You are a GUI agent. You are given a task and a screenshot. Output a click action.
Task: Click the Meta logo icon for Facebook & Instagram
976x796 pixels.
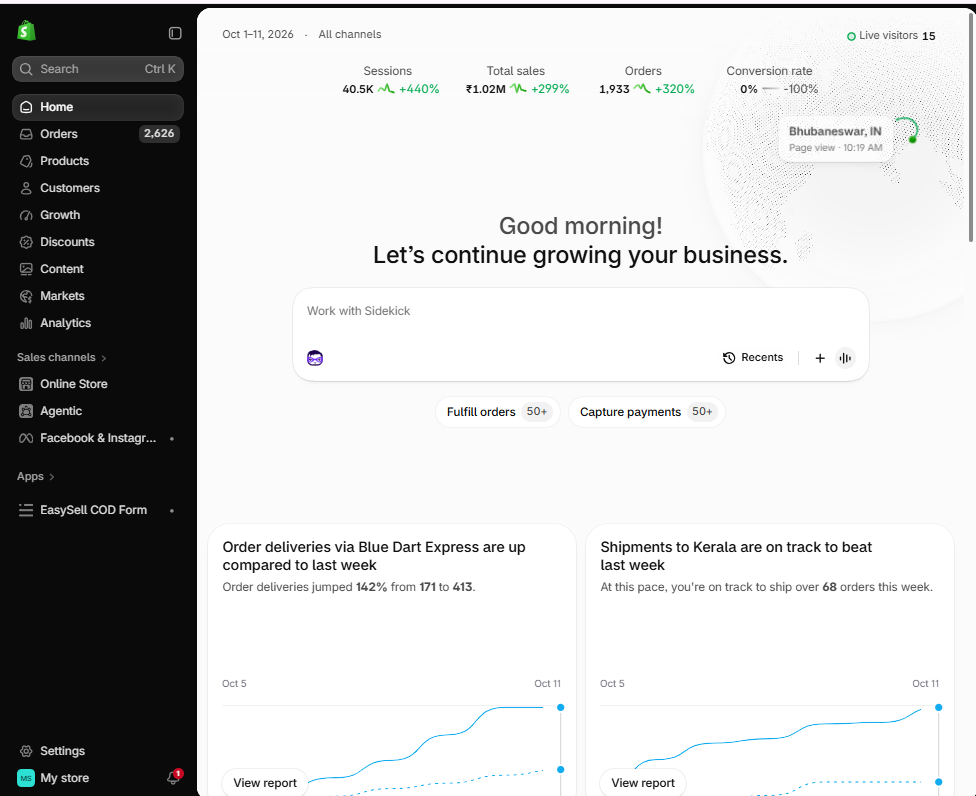coord(26,438)
